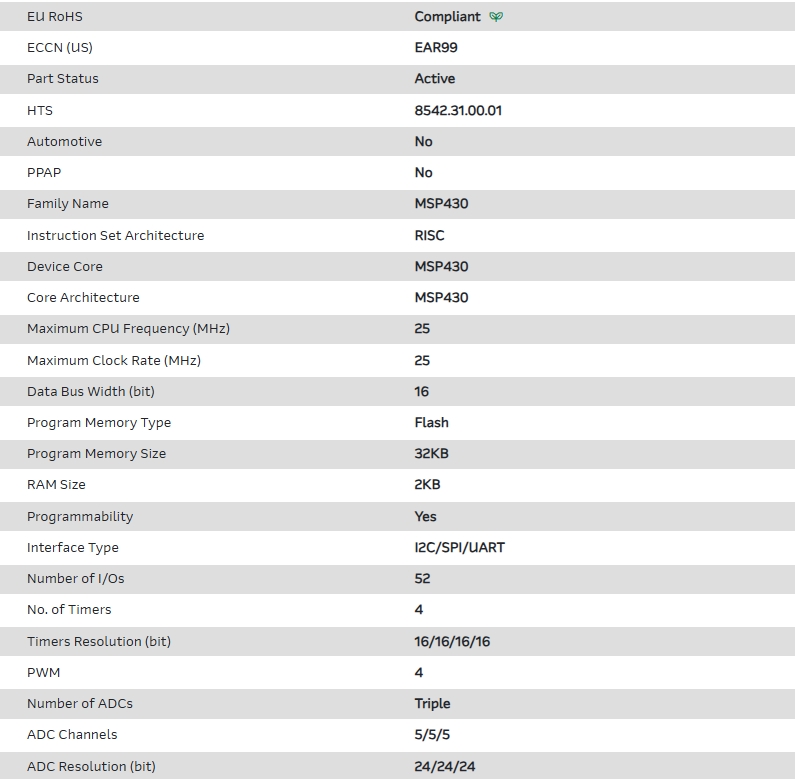This screenshot has height=779, width=795.
Task: Click the Family Name label
Action: (x=68, y=204)
